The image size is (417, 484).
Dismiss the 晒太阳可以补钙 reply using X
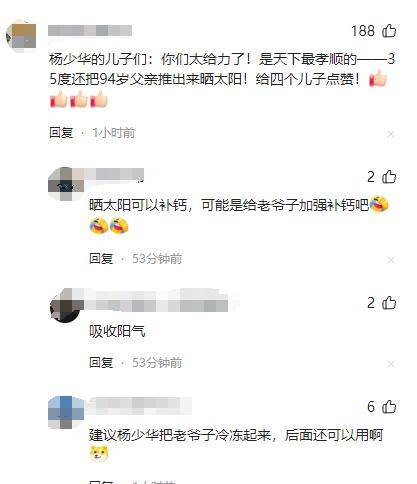click(x=391, y=260)
